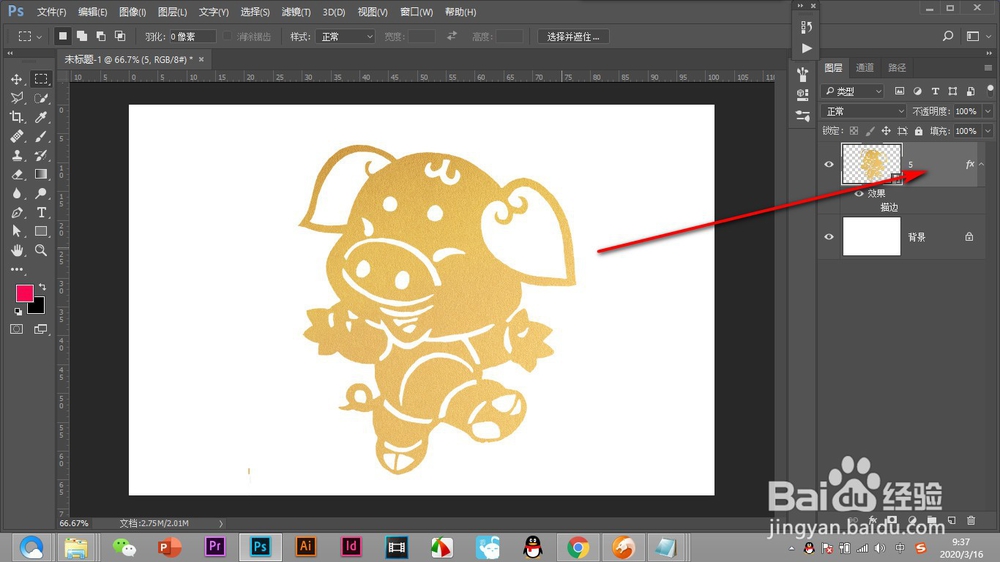Select the Brush tool
This screenshot has height=562, width=1000.
41,137
